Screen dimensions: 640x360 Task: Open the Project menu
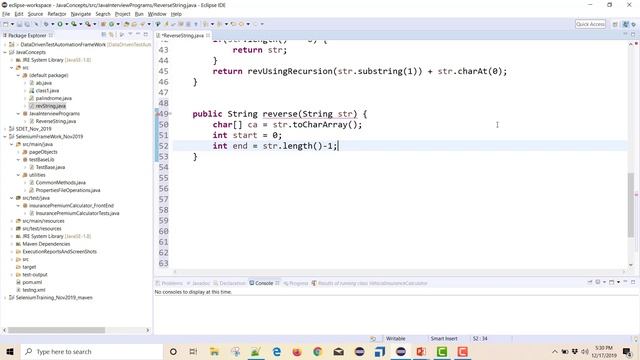point(122,14)
